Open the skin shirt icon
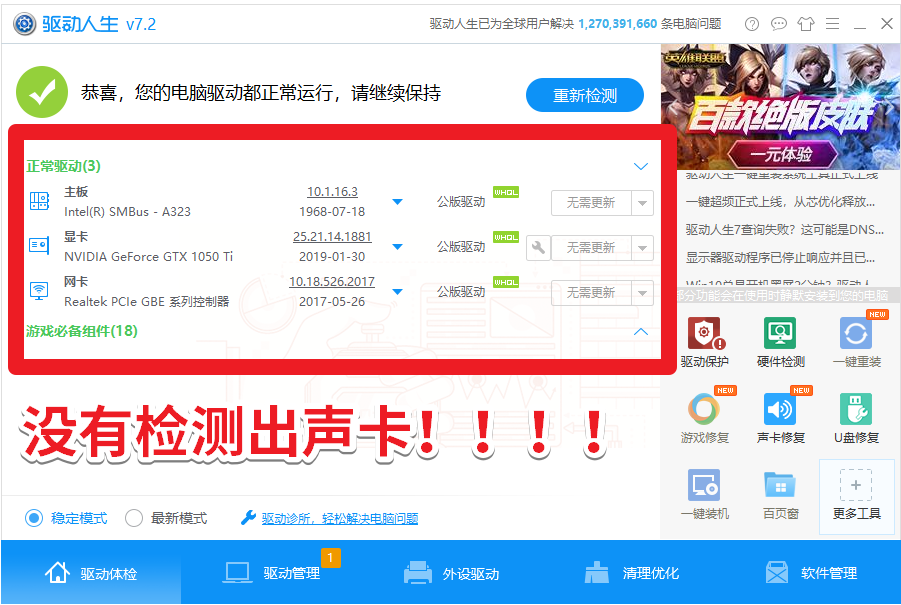Image resolution: width=901 pixels, height=605 pixels. tap(806, 24)
